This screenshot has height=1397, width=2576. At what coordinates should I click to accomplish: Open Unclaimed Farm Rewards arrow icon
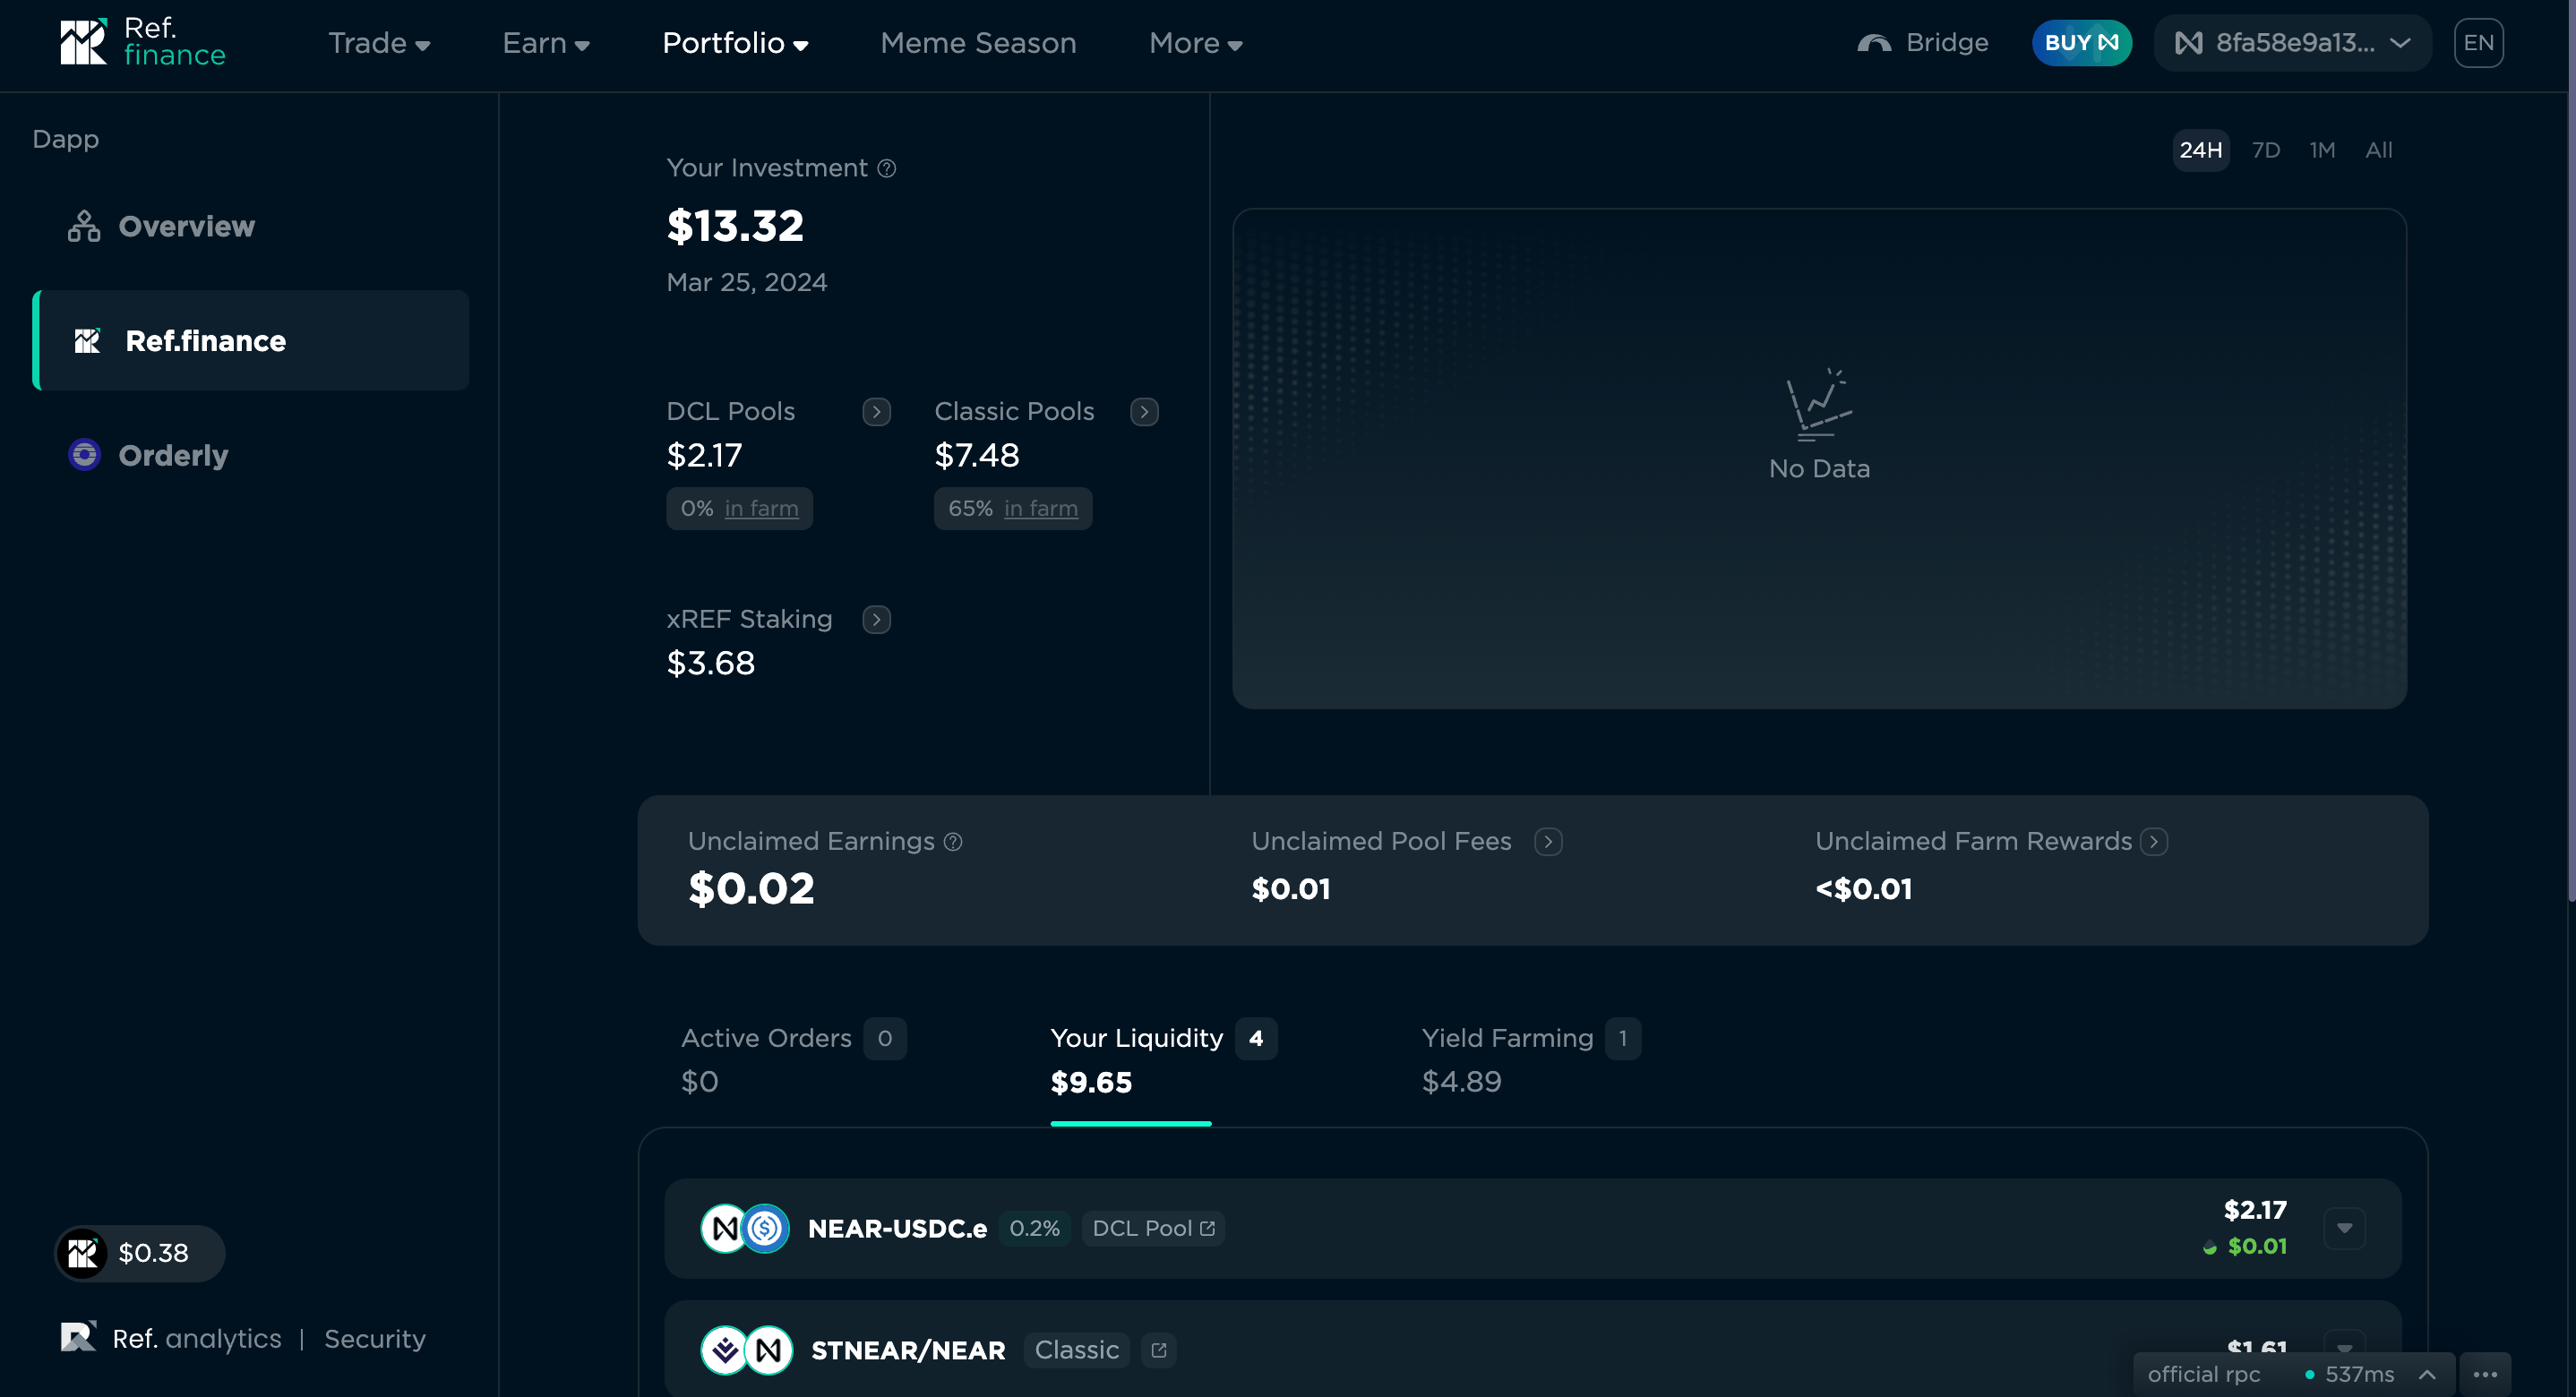click(x=2154, y=842)
